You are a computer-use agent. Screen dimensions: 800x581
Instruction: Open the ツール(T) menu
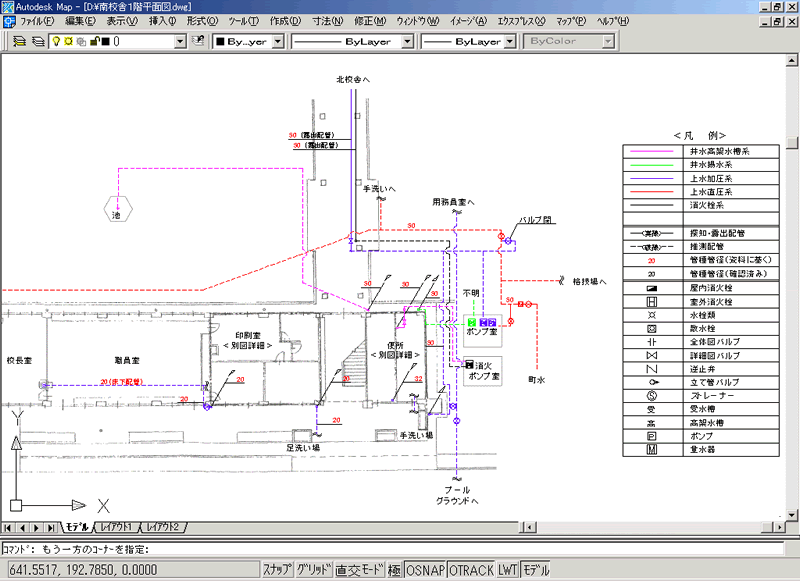click(243, 21)
